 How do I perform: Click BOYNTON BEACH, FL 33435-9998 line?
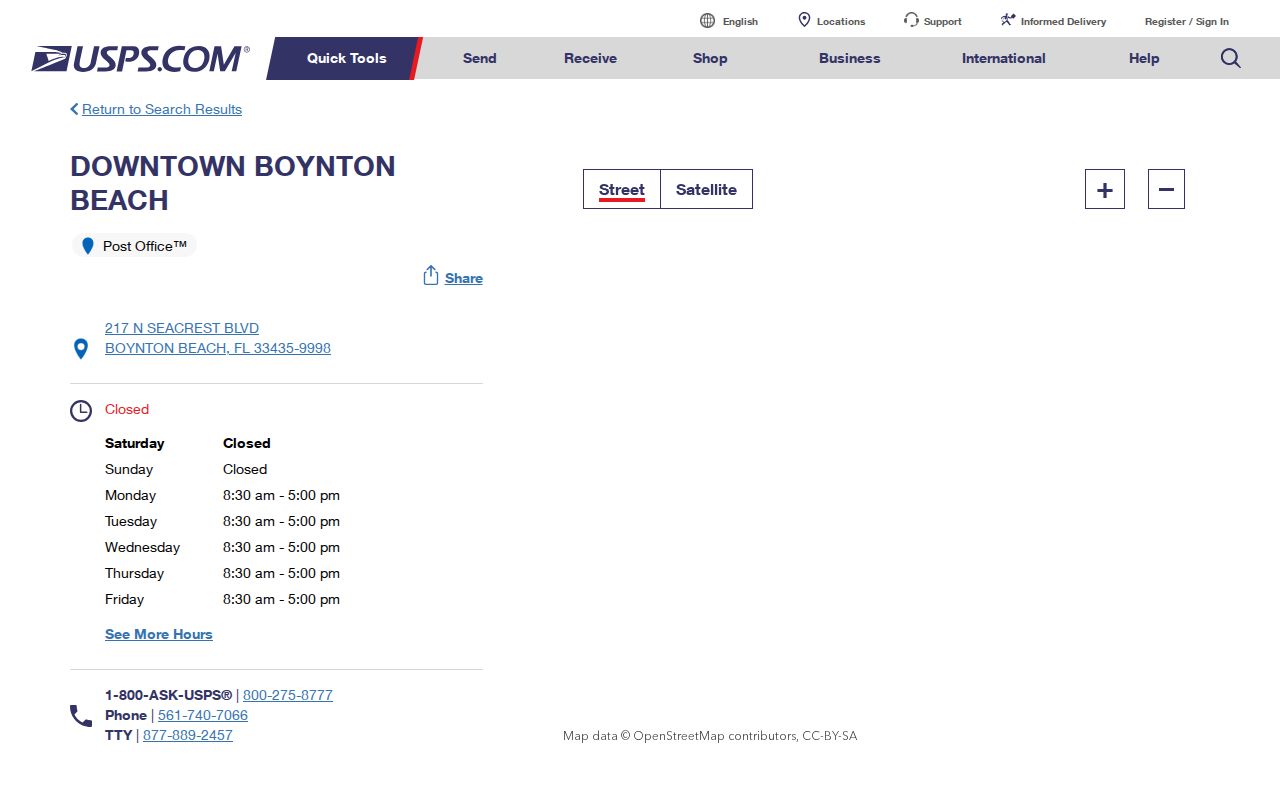[218, 348]
